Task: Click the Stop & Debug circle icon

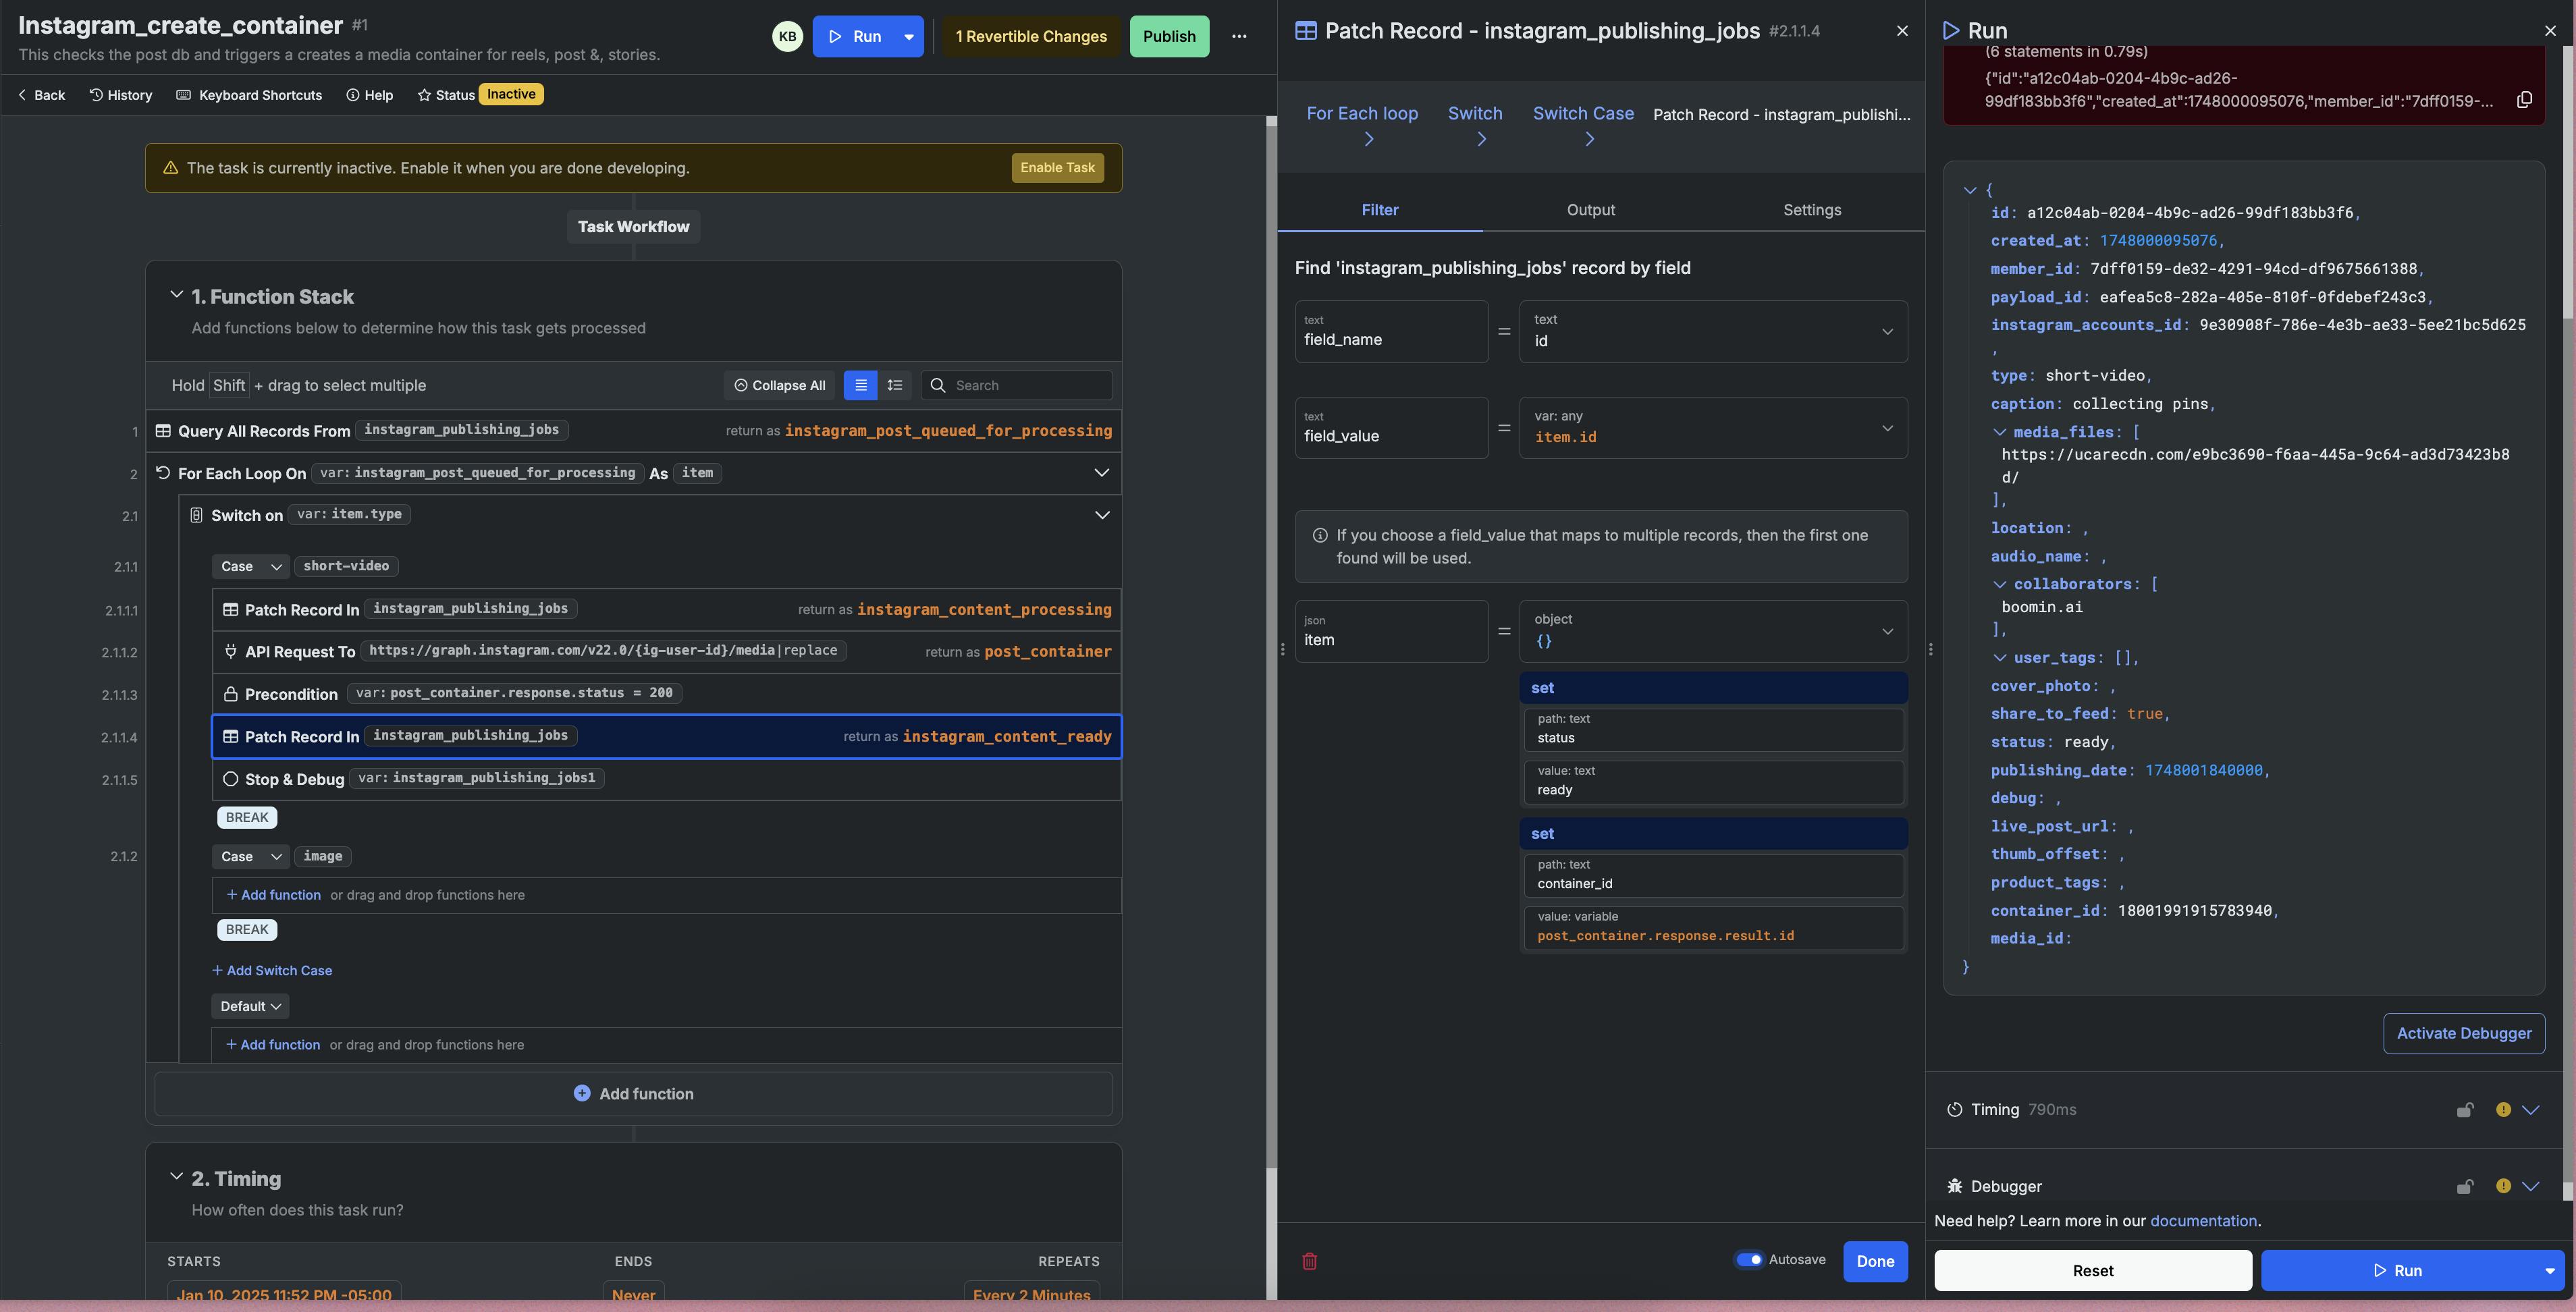Action: pos(230,779)
